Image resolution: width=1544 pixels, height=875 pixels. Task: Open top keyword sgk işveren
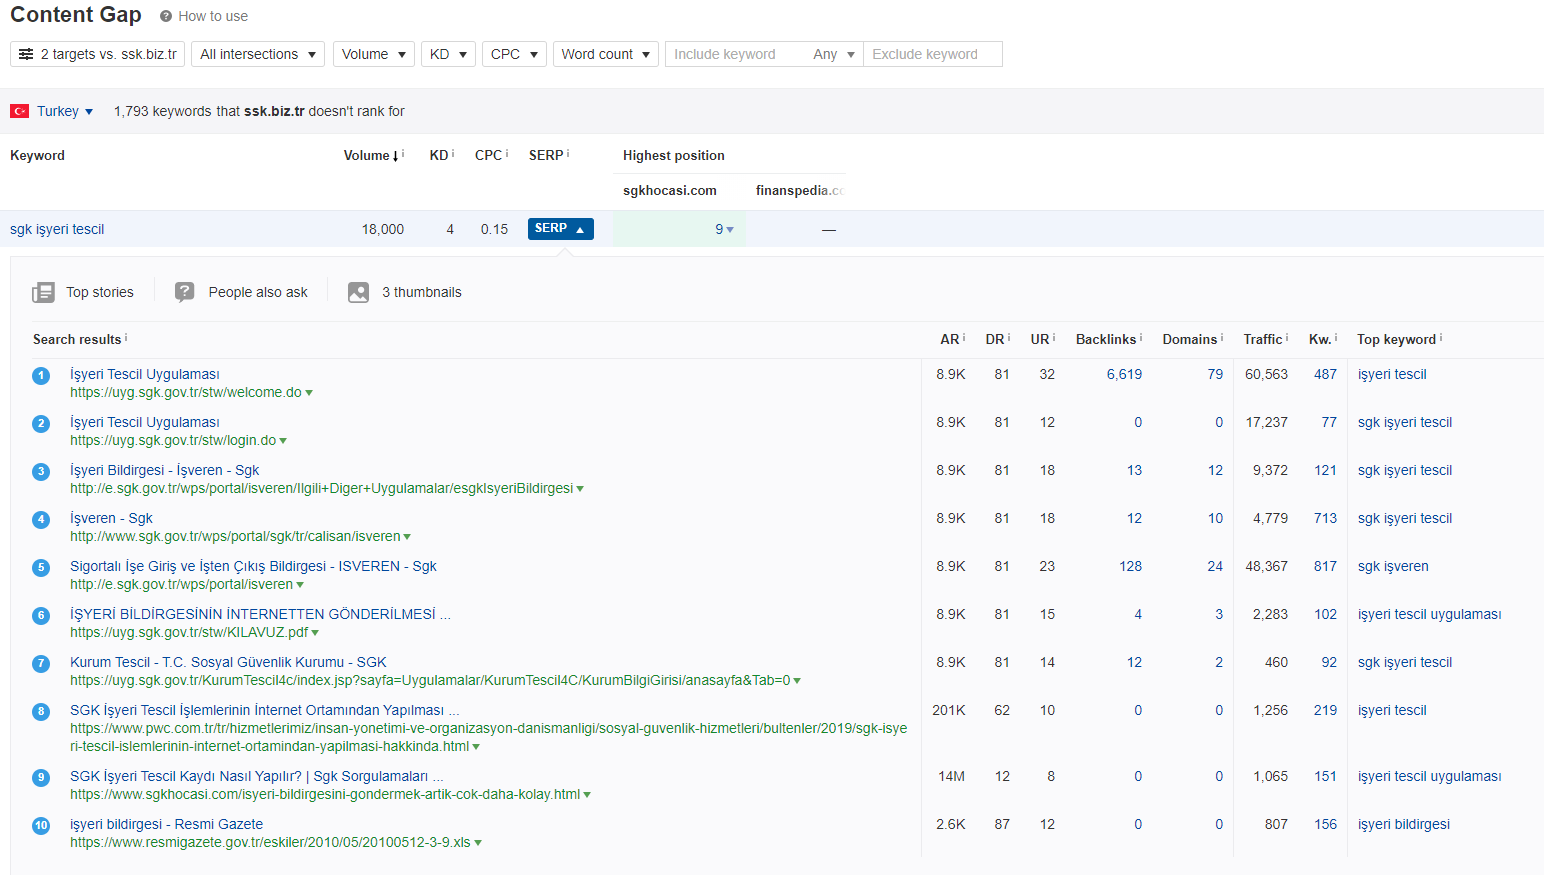coord(1393,566)
